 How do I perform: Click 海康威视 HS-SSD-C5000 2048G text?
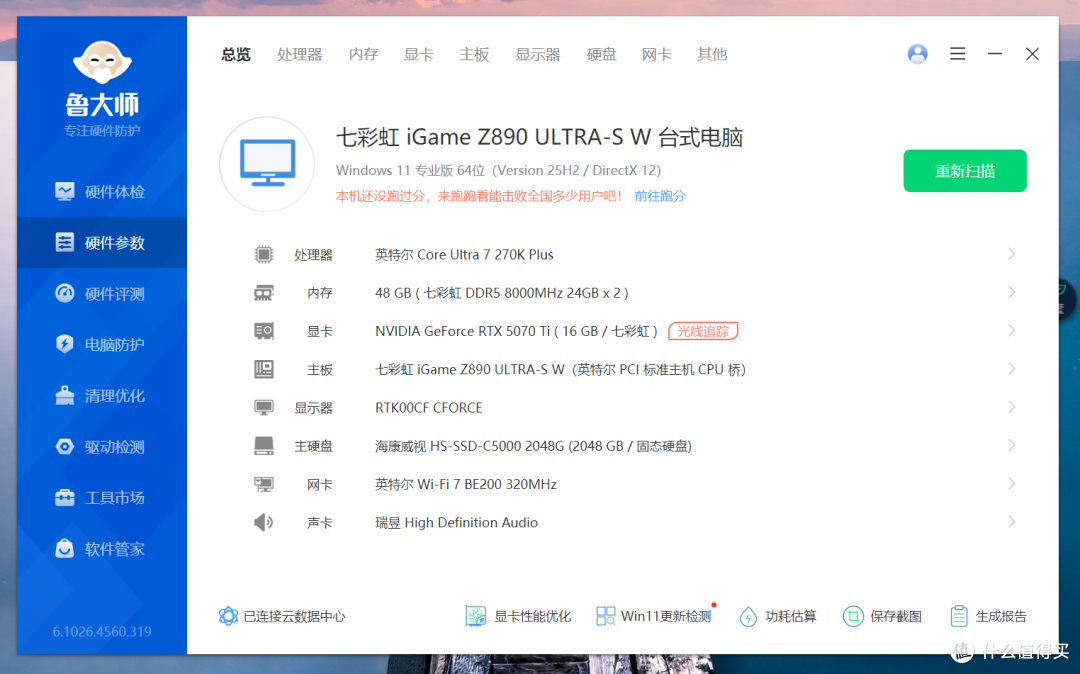click(533, 446)
